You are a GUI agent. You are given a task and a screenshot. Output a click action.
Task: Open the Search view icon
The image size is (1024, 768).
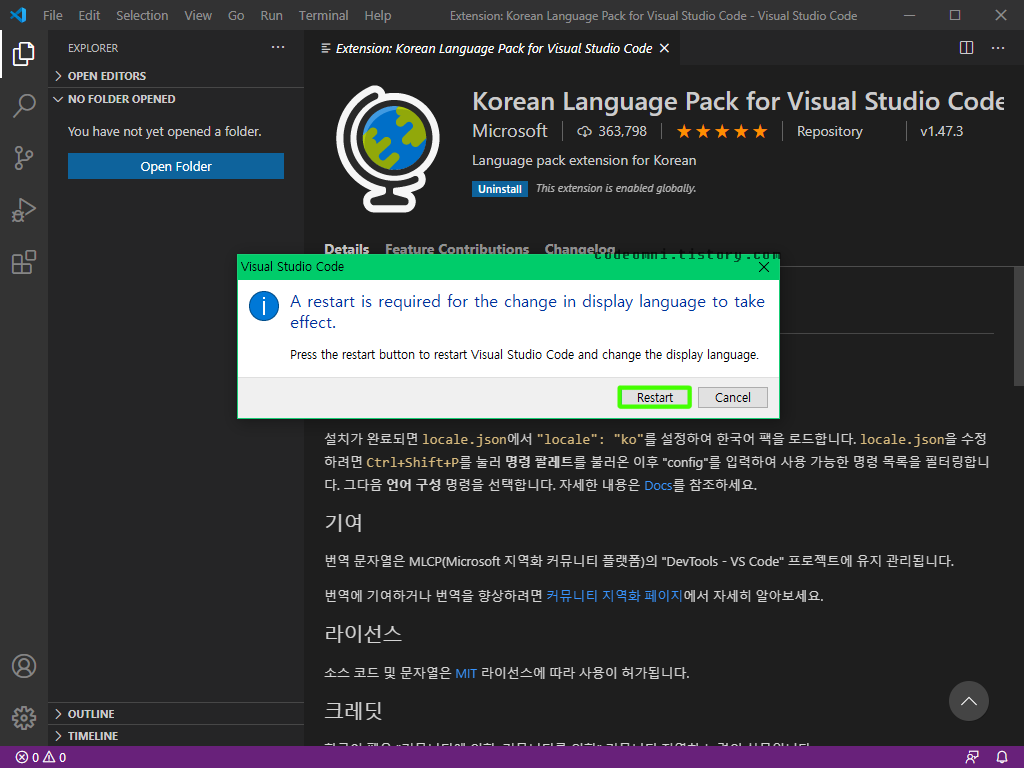pyautogui.click(x=24, y=106)
